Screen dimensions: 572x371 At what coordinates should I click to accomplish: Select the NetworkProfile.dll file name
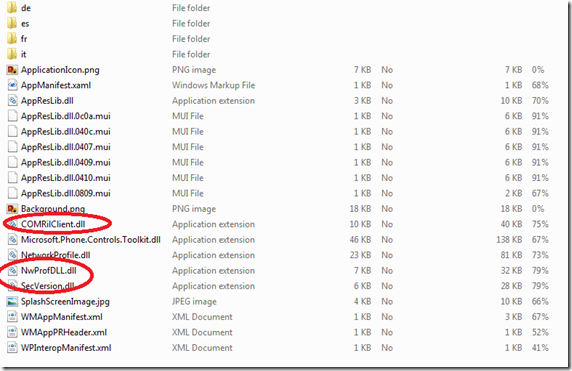55,255
